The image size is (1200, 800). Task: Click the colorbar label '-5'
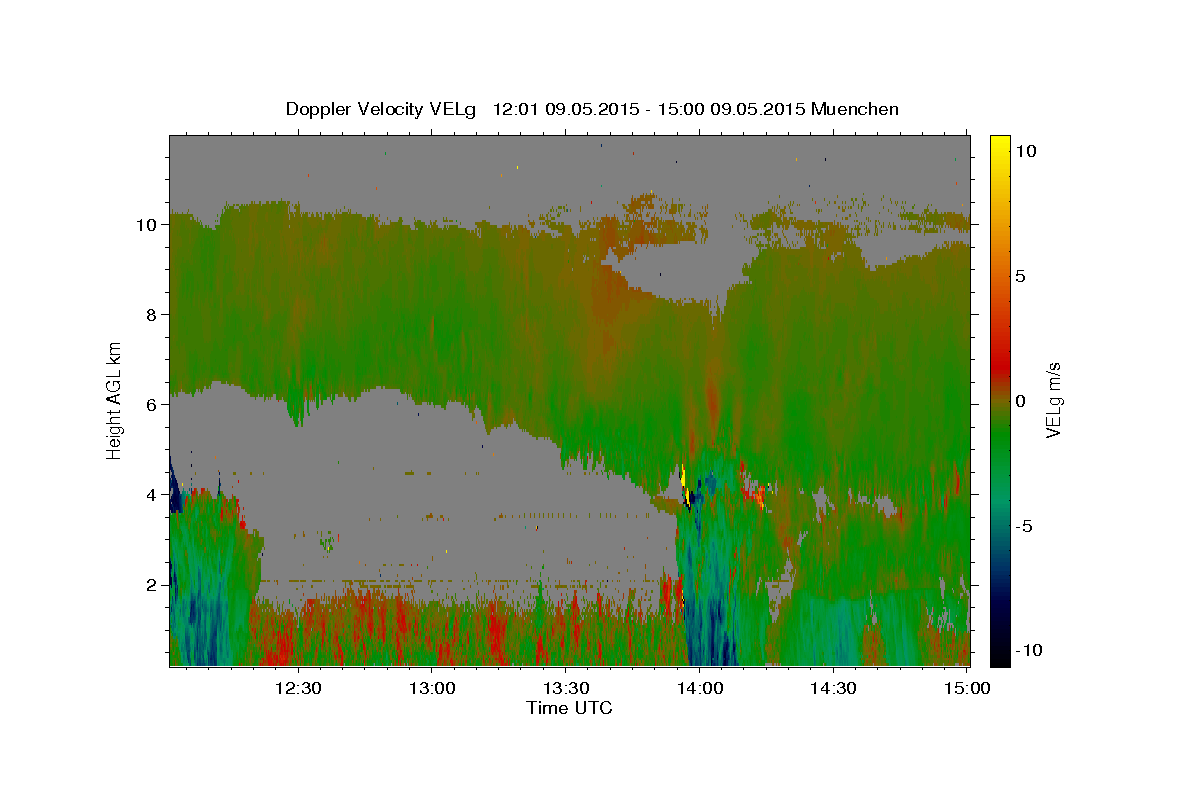pyautogui.click(x=1023, y=525)
